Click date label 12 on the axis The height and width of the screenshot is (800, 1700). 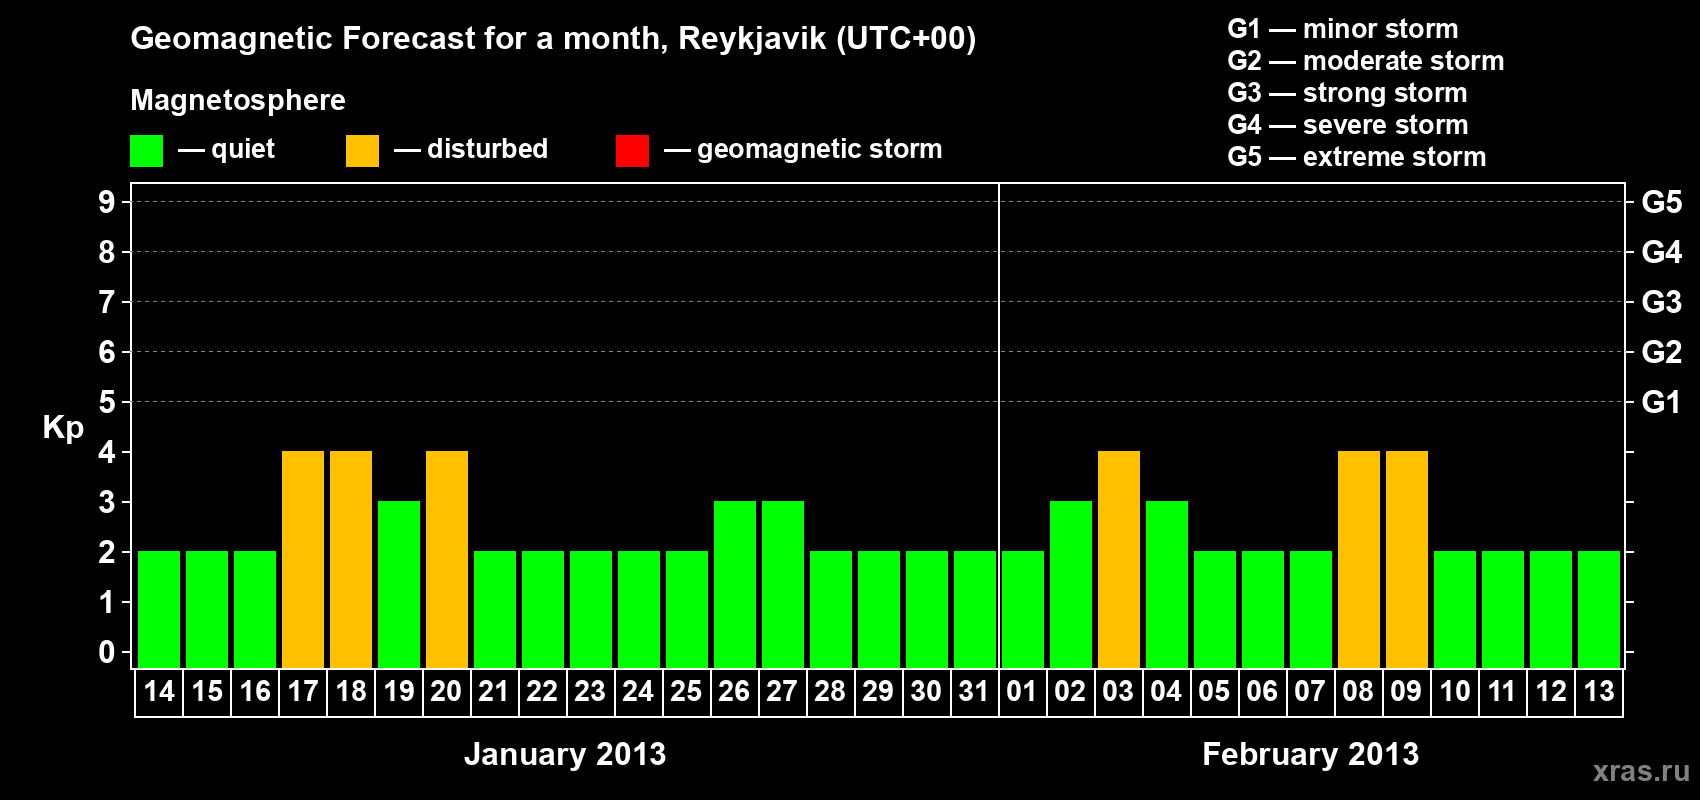(1551, 691)
